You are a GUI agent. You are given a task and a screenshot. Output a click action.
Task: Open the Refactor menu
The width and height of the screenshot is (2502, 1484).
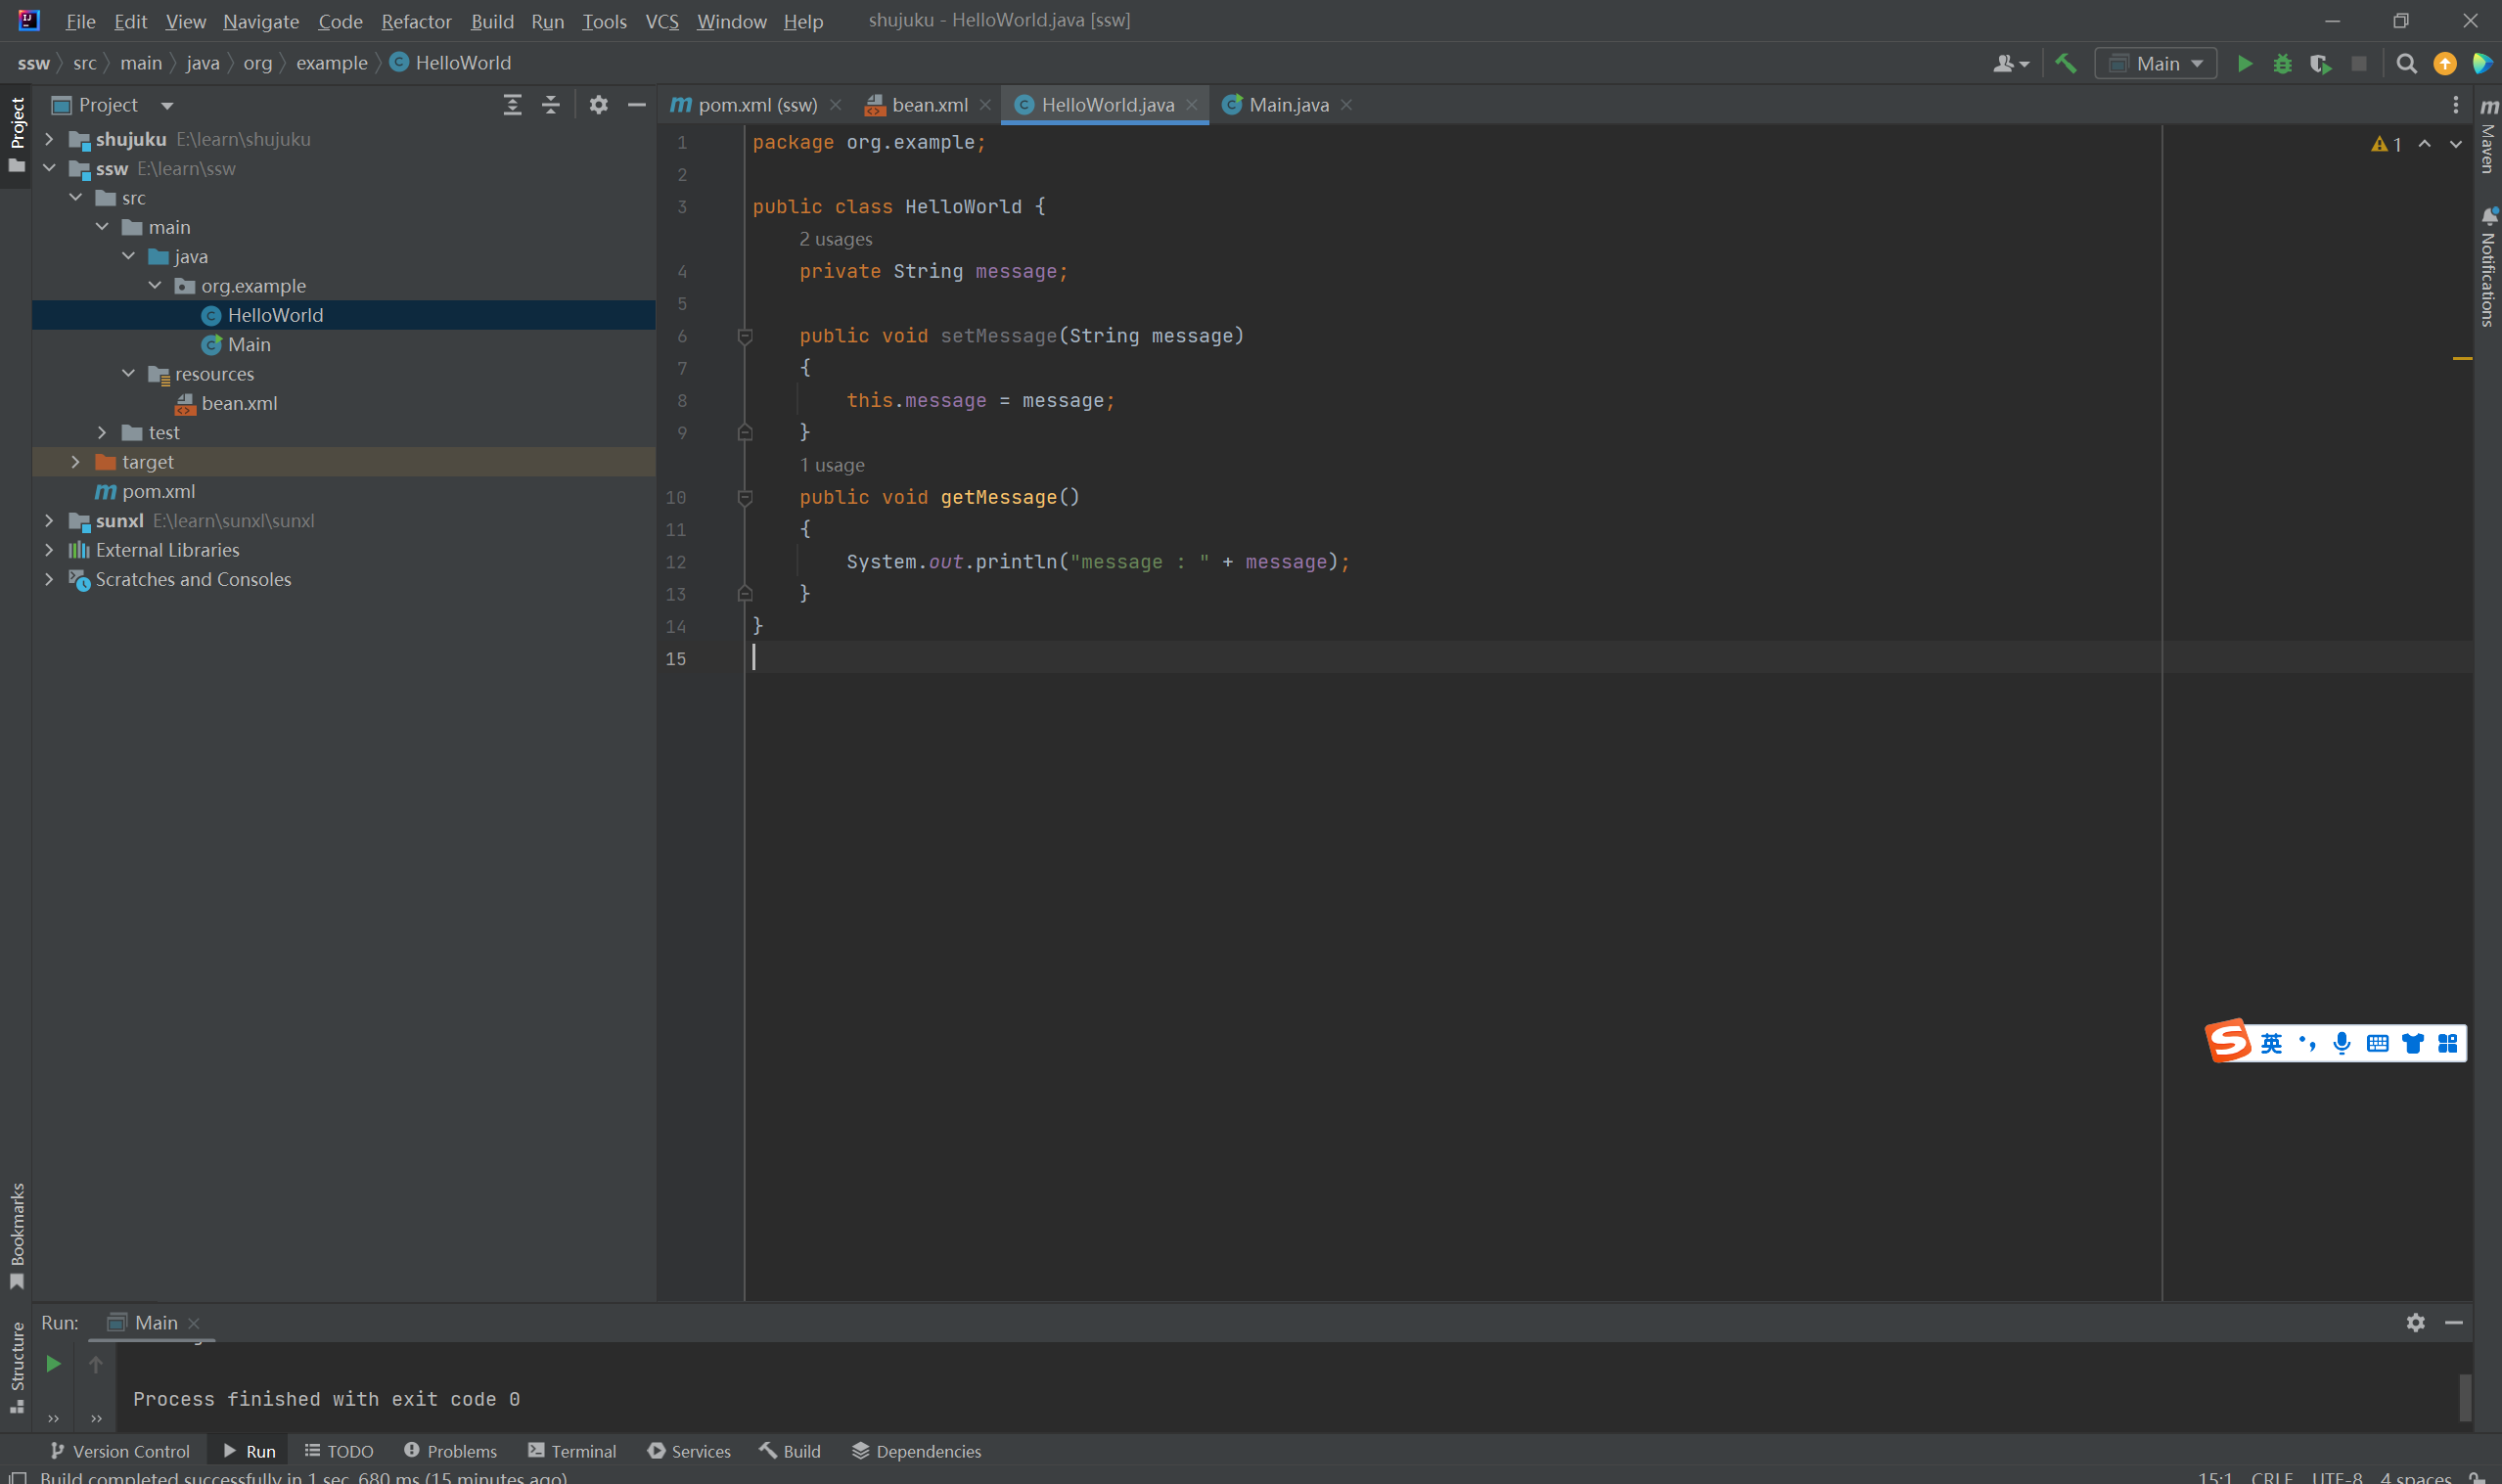pyautogui.click(x=416, y=21)
